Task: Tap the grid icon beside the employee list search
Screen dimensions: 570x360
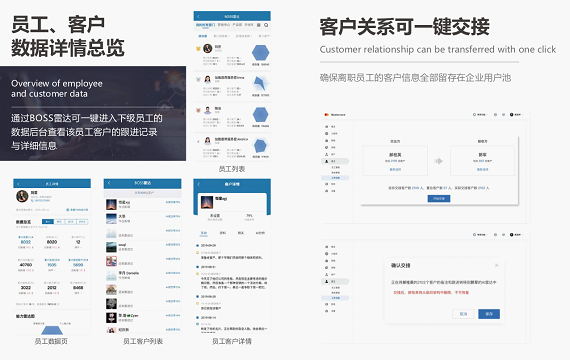Action: pos(259,25)
